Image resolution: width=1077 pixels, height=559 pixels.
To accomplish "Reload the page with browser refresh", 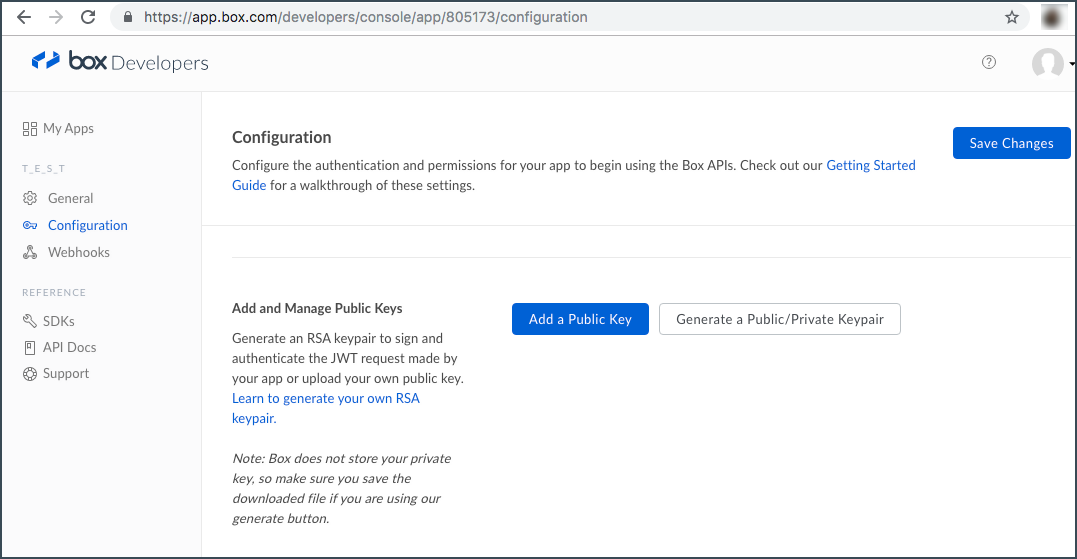I will [88, 17].
